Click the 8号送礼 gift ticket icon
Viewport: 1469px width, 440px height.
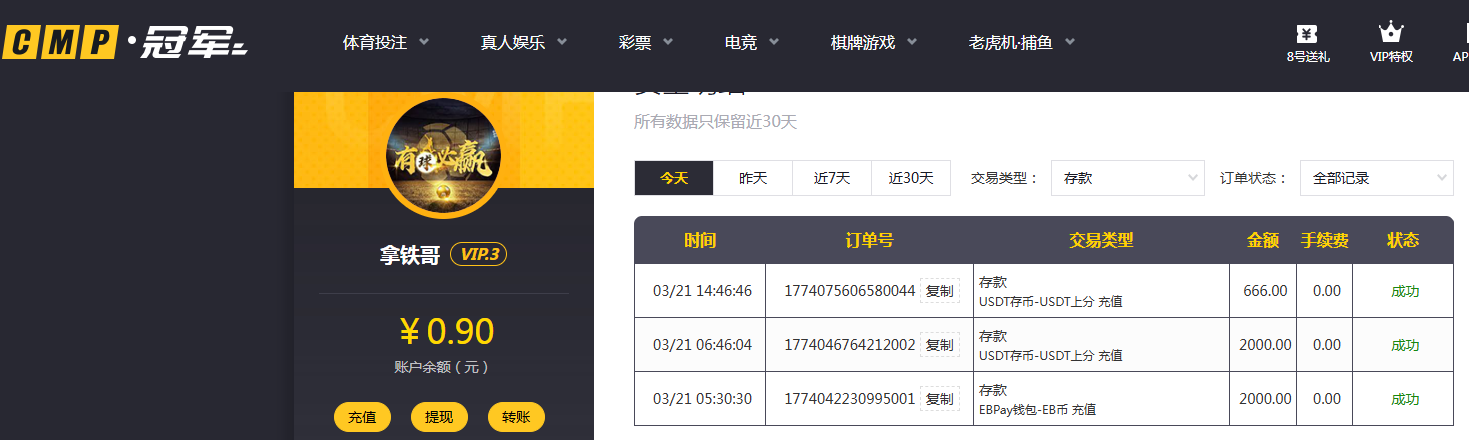click(1307, 34)
